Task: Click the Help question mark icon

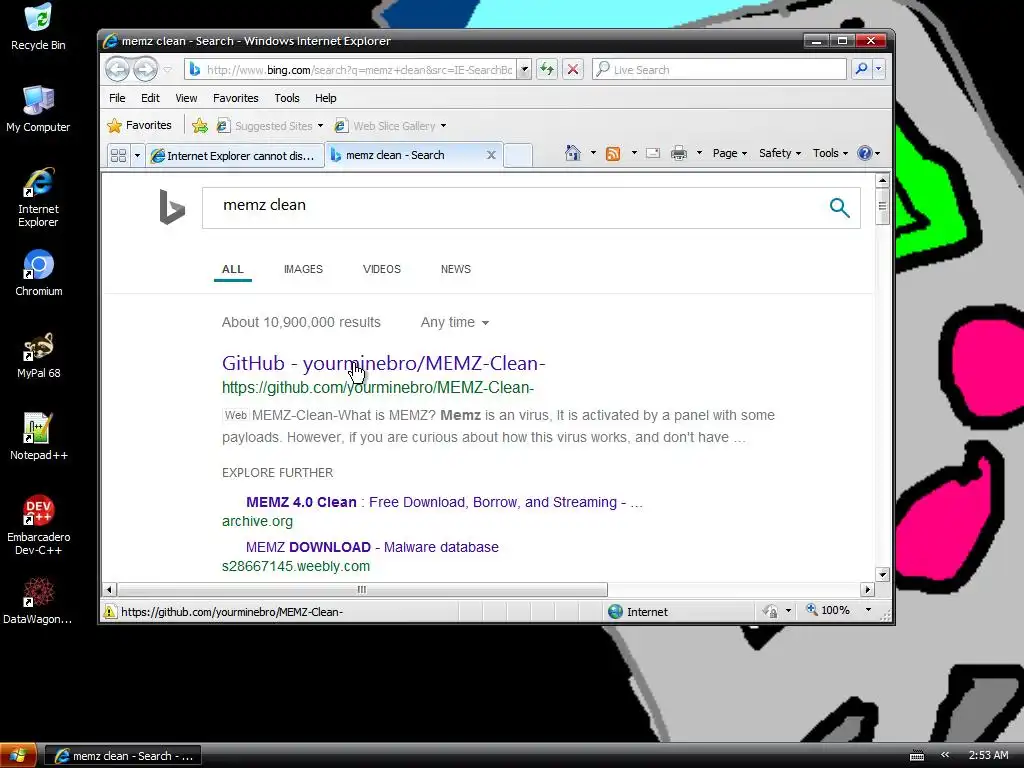Action: point(865,153)
